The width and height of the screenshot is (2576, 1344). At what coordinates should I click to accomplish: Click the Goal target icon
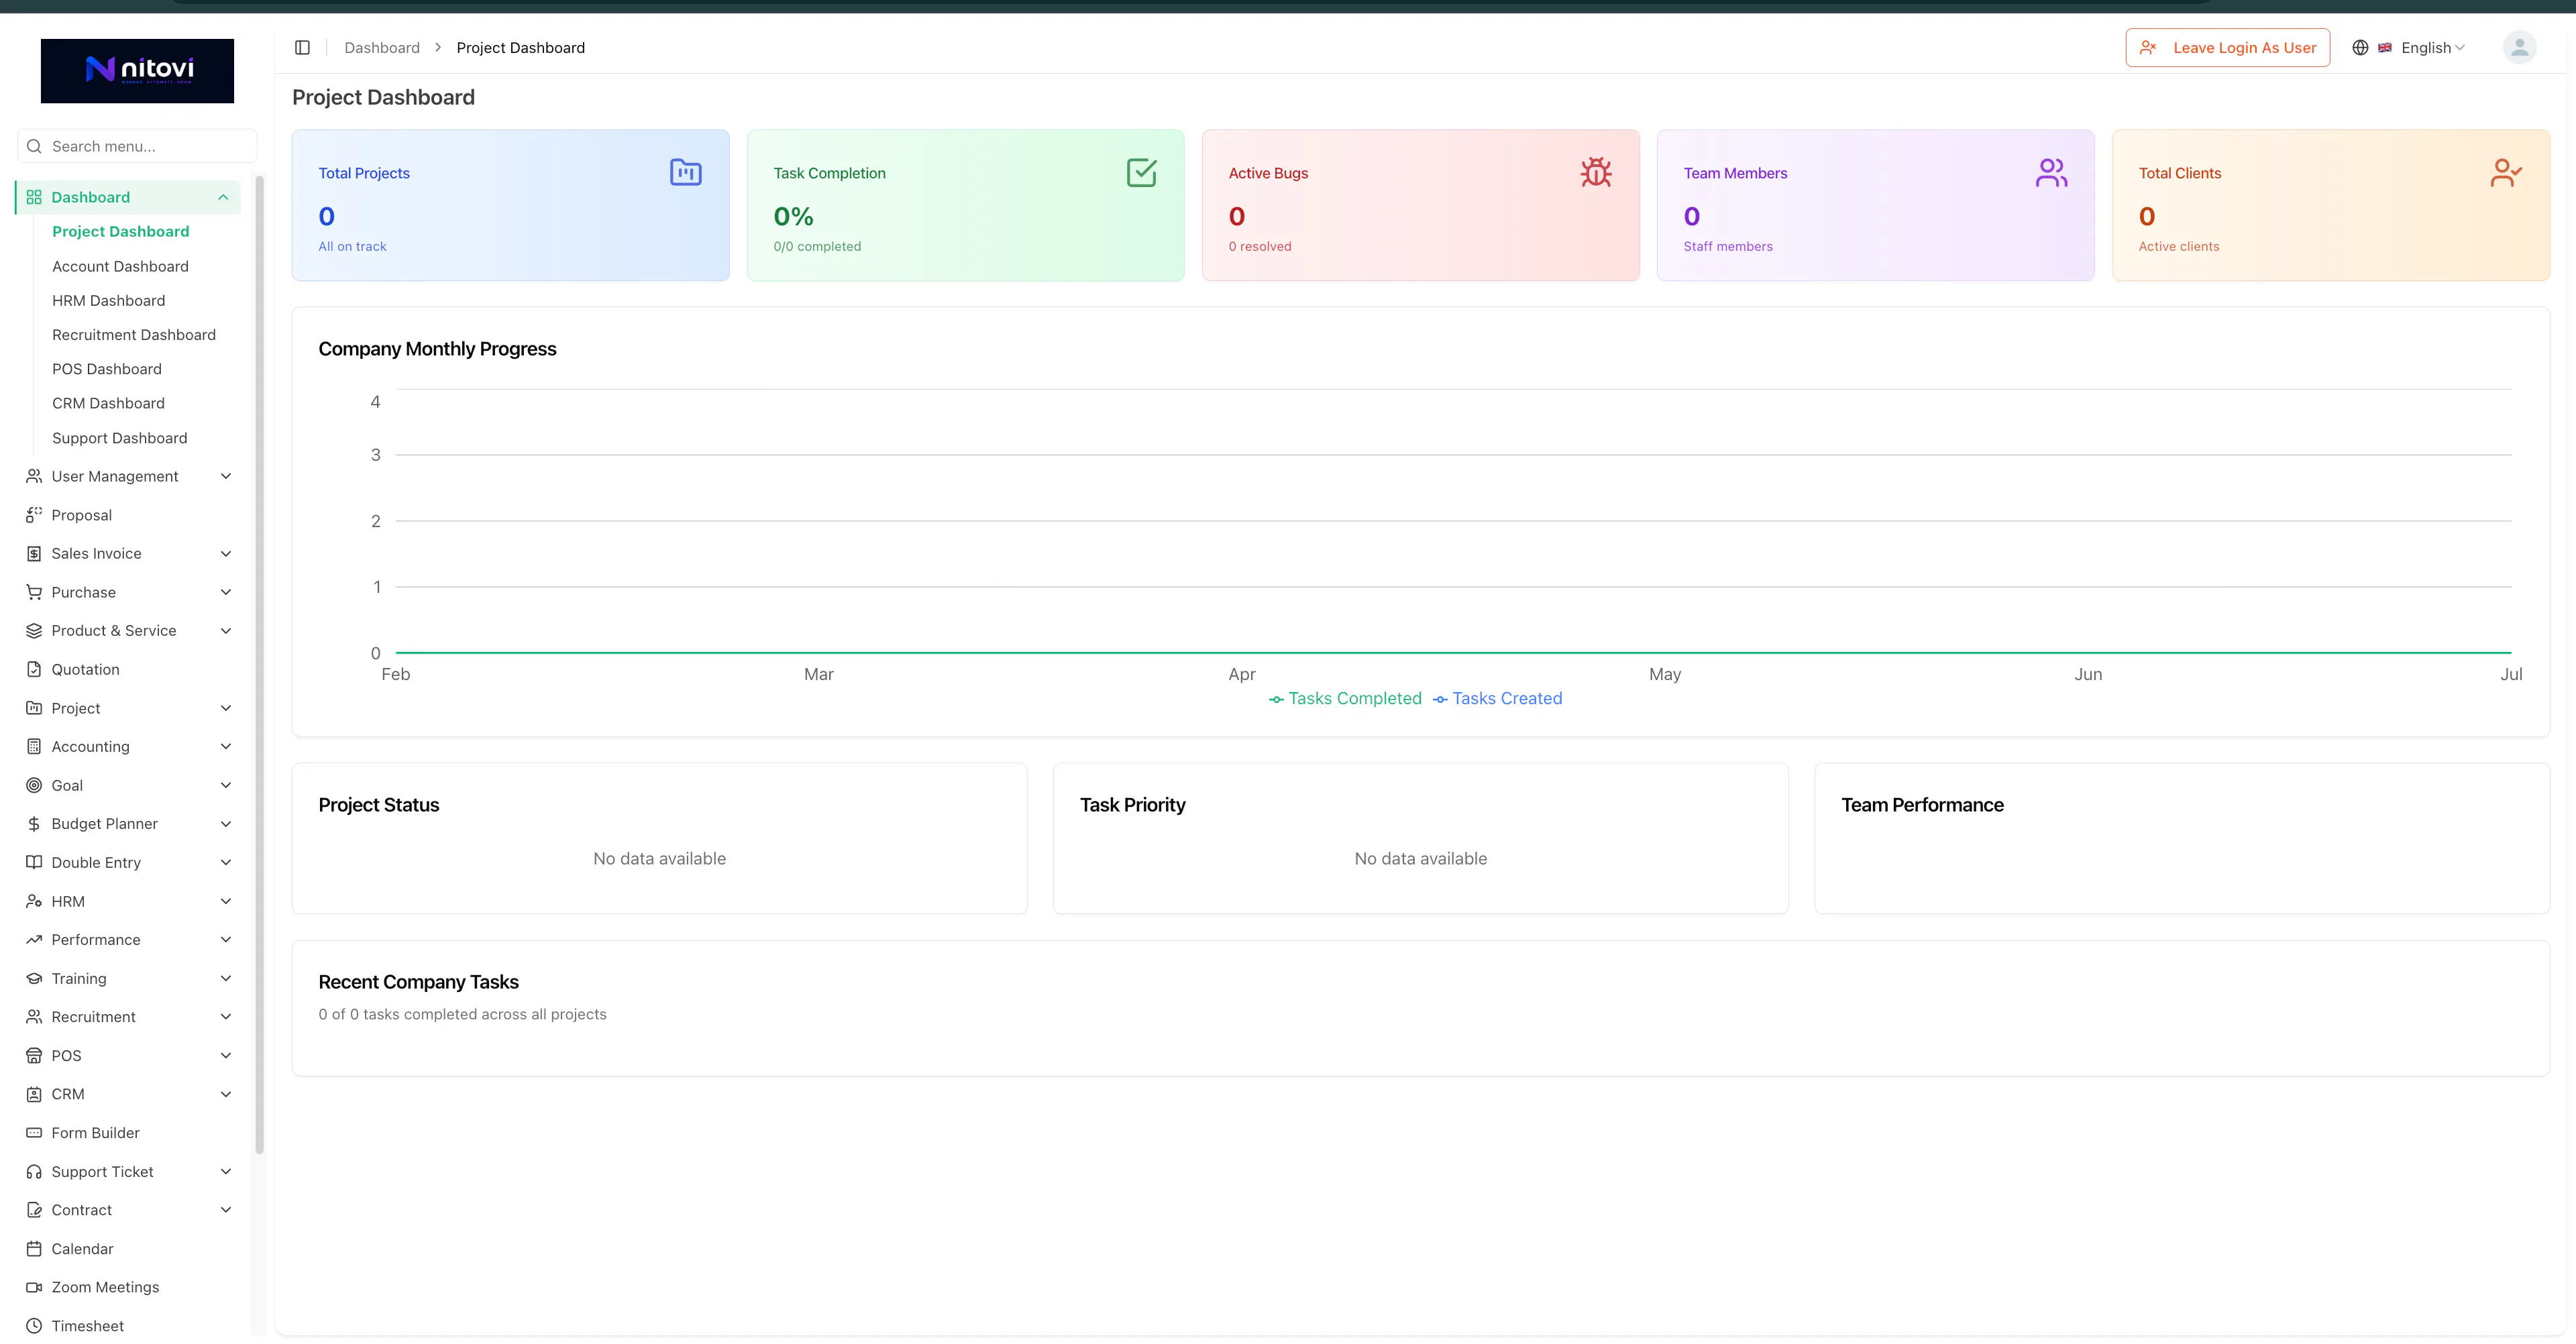pos(34,786)
